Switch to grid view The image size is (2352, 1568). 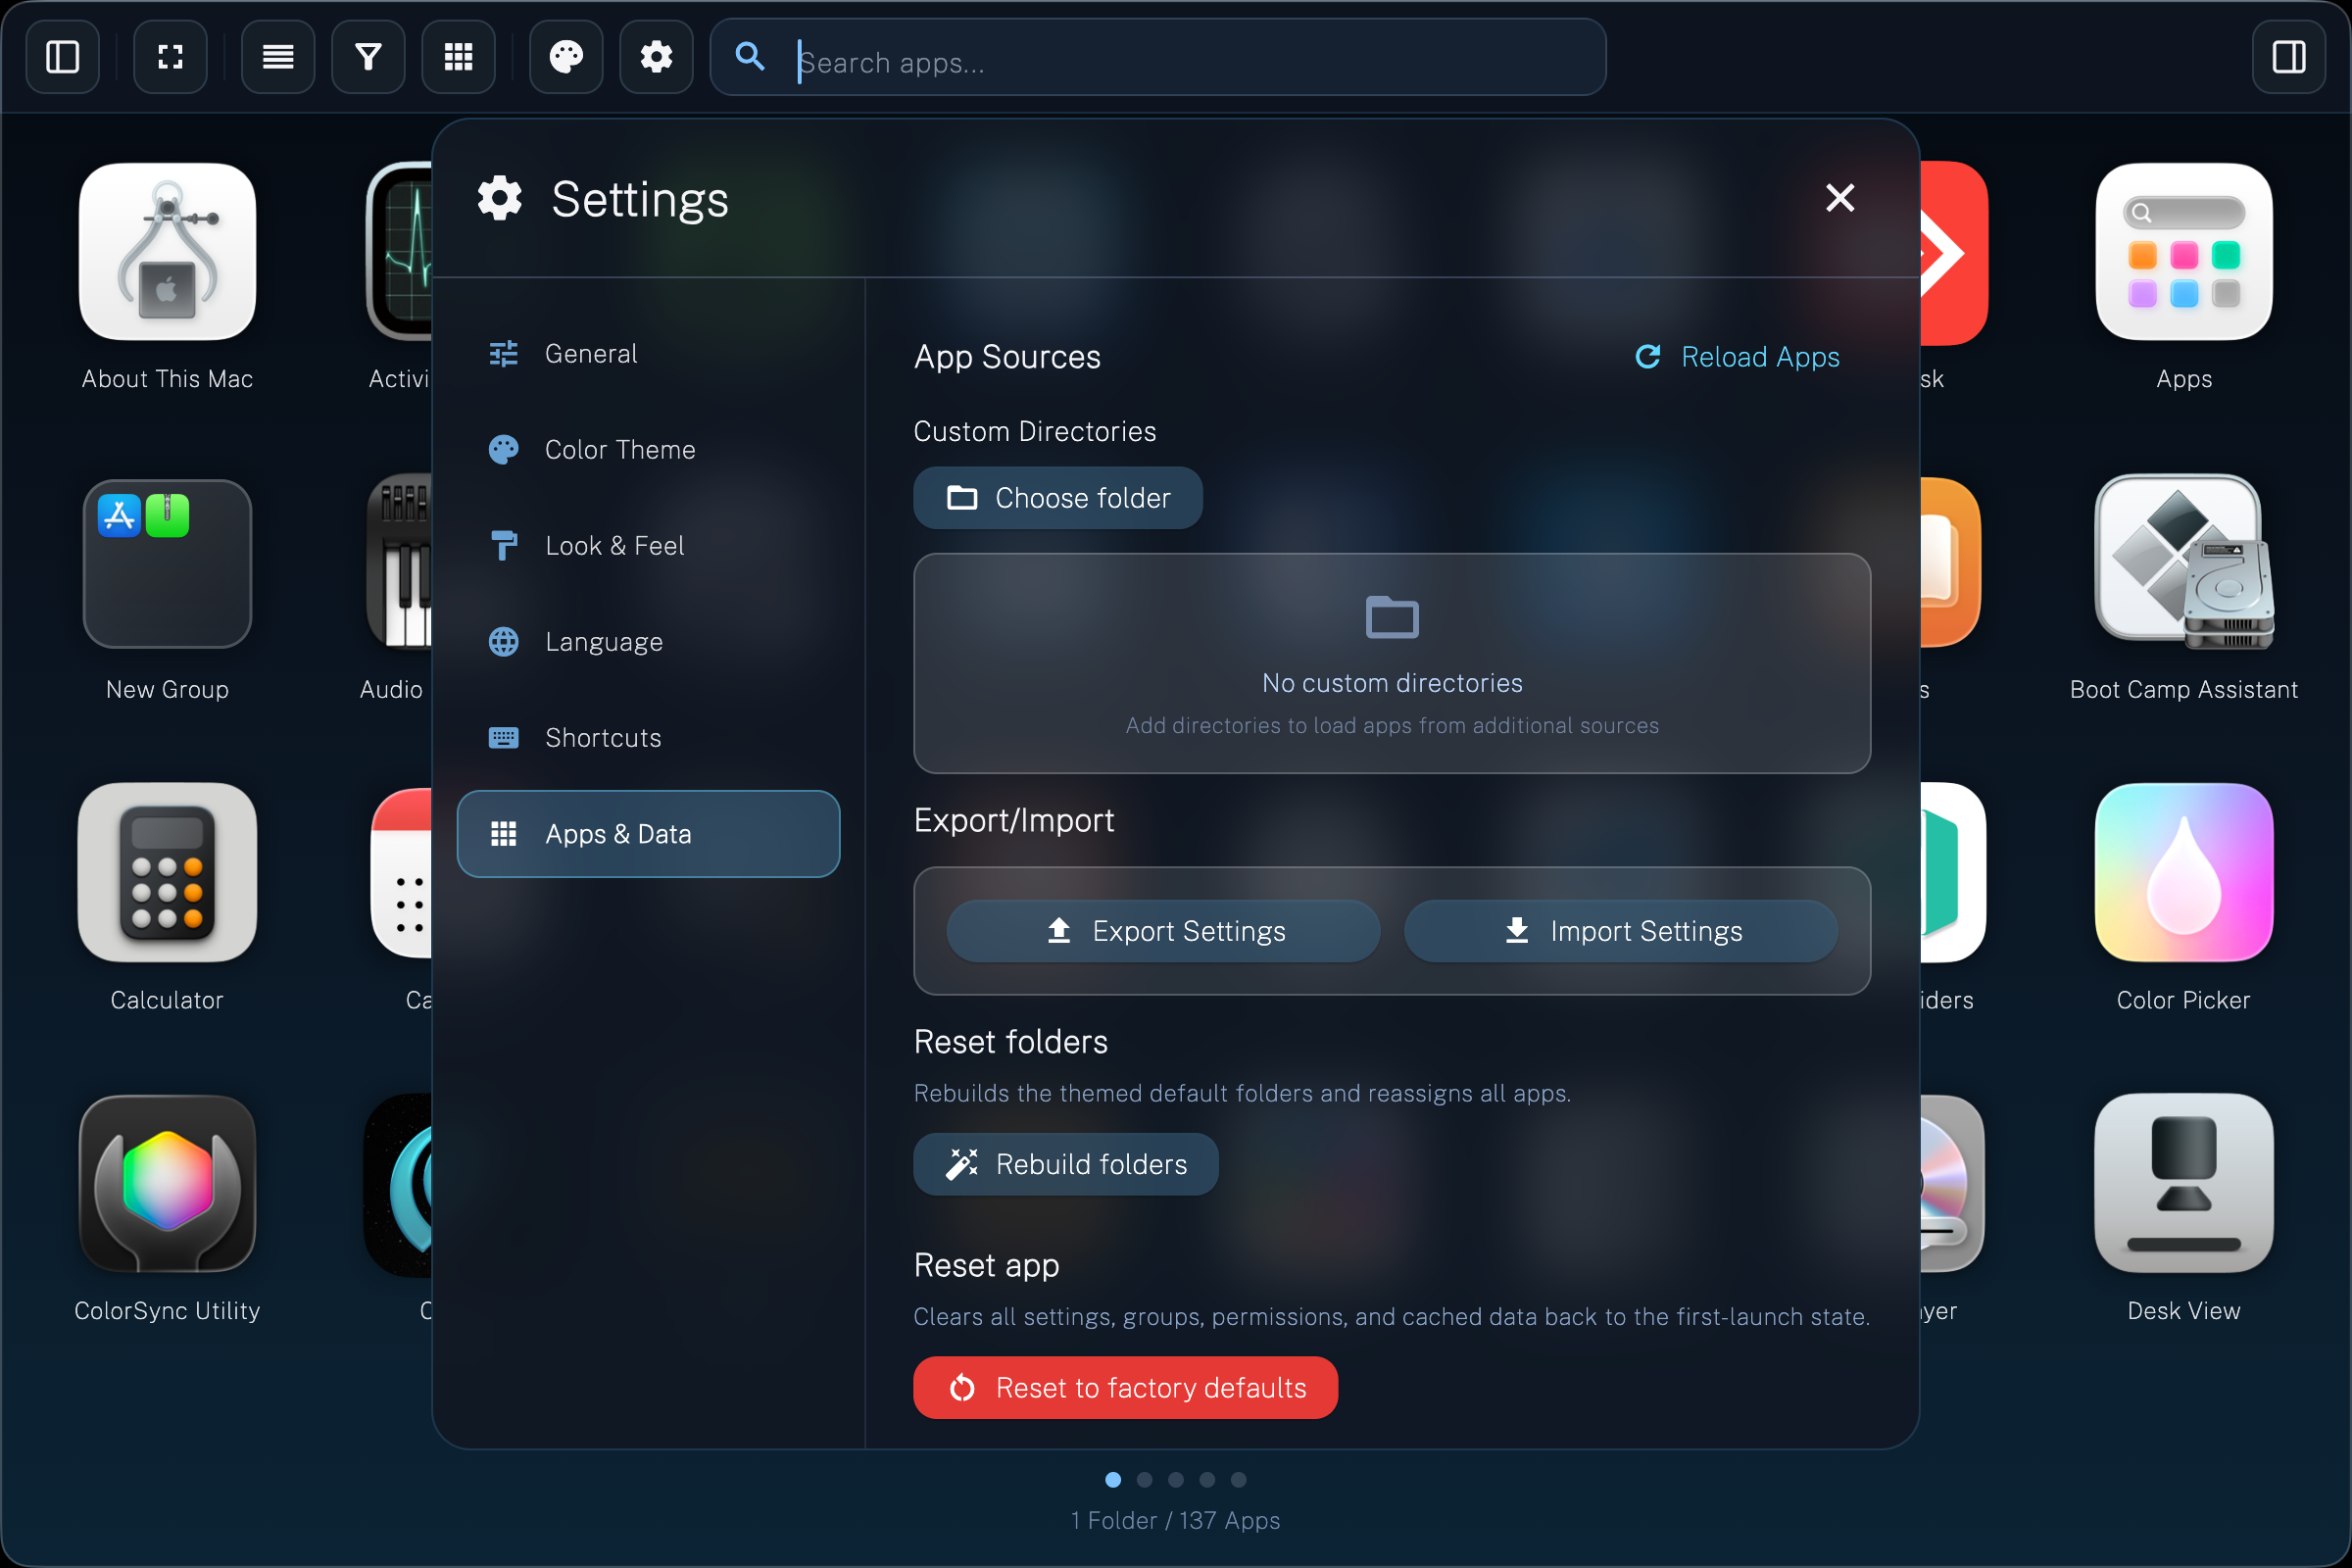tap(457, 57)
